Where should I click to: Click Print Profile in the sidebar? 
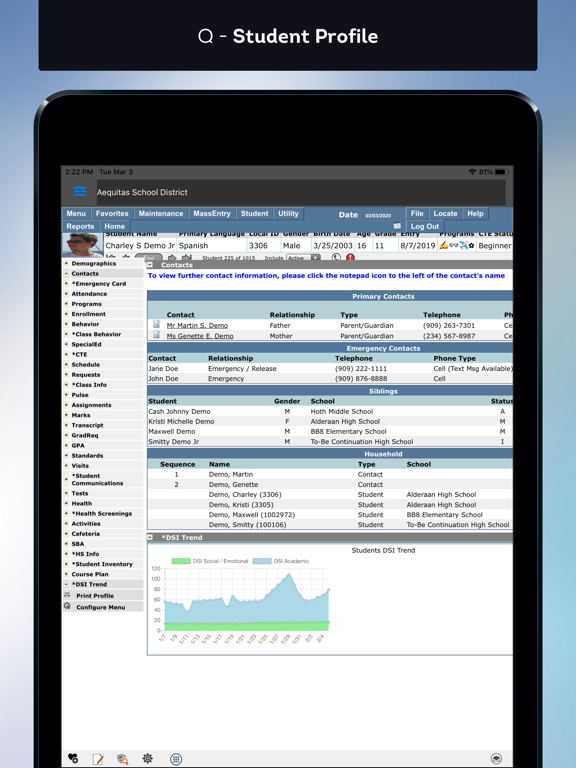pos(95,596)
